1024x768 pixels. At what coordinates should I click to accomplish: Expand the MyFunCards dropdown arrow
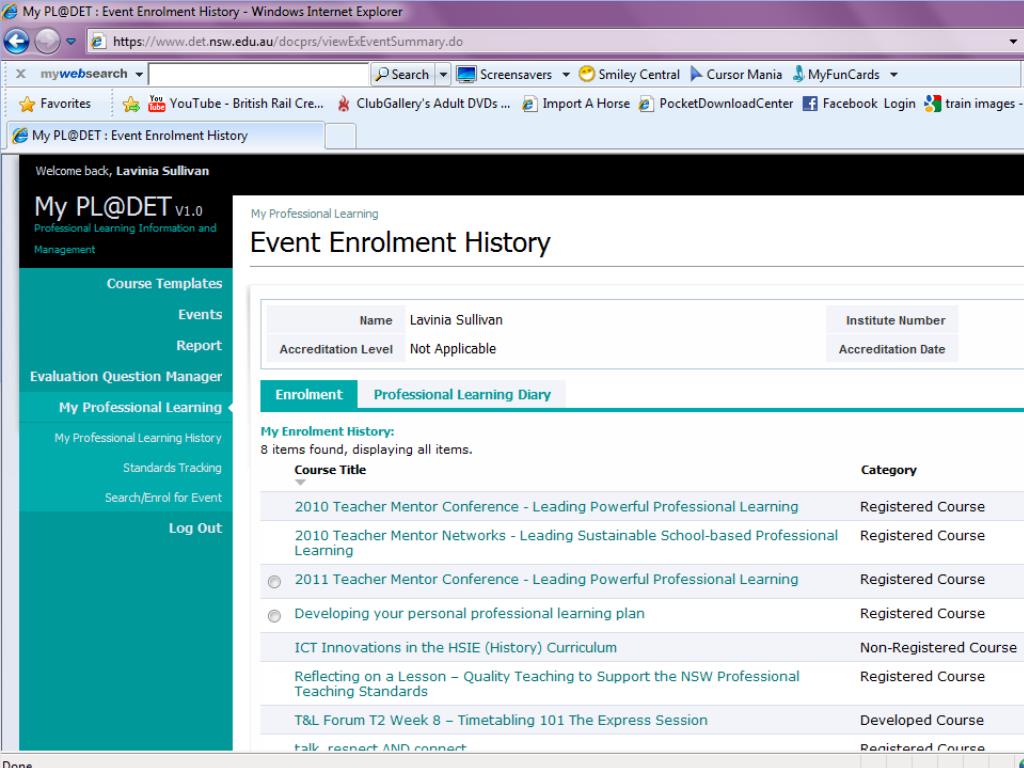(x=893, y=74)
